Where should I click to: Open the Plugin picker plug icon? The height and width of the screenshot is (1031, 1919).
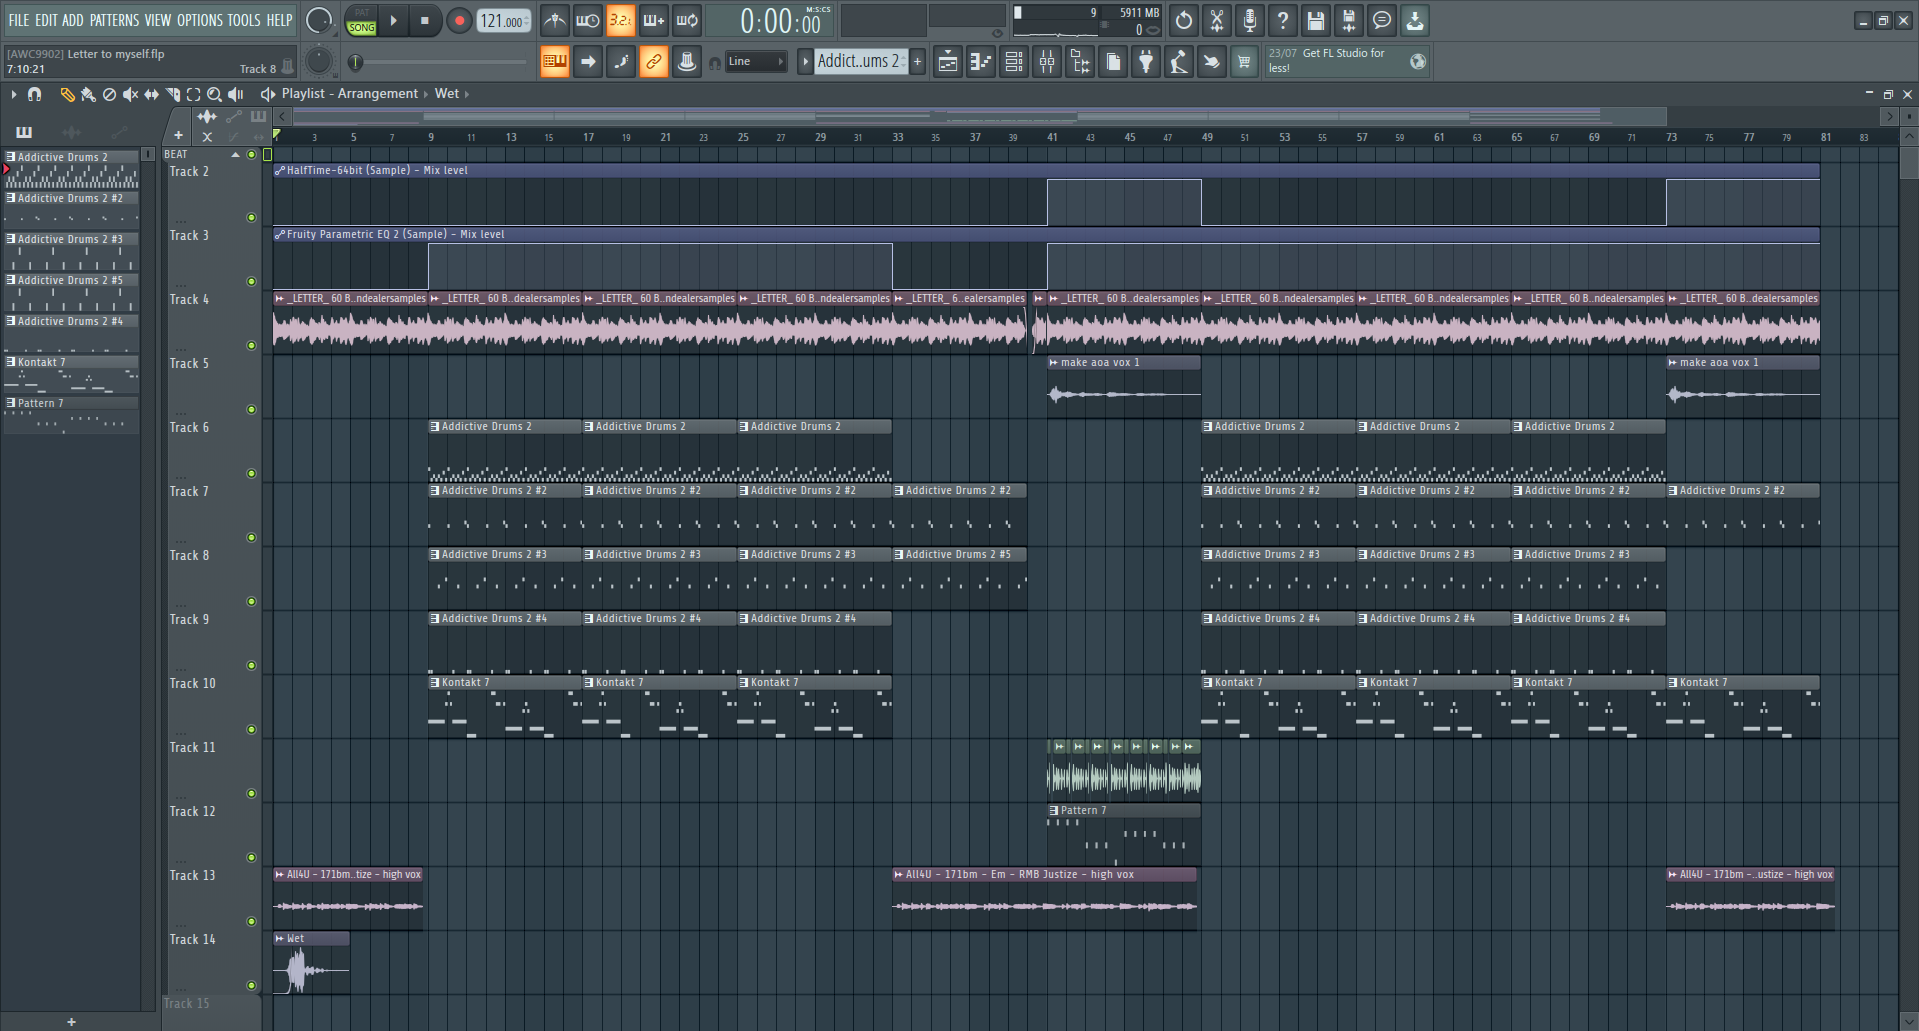1146,62
